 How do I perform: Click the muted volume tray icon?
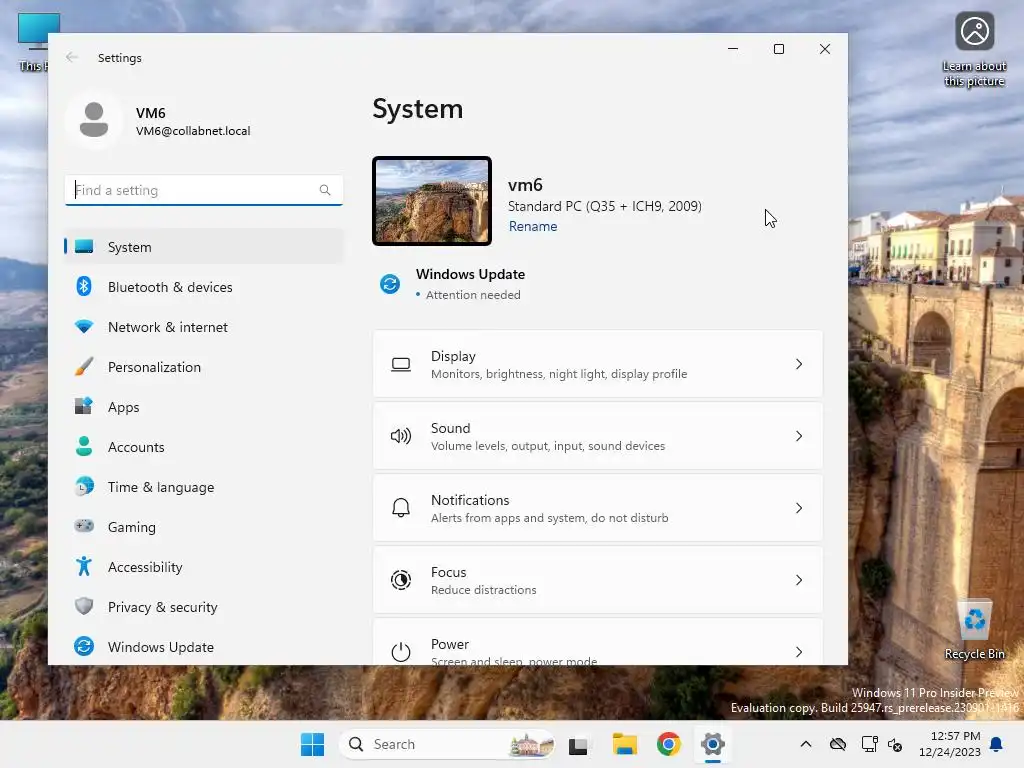click(x=895, y=744)
